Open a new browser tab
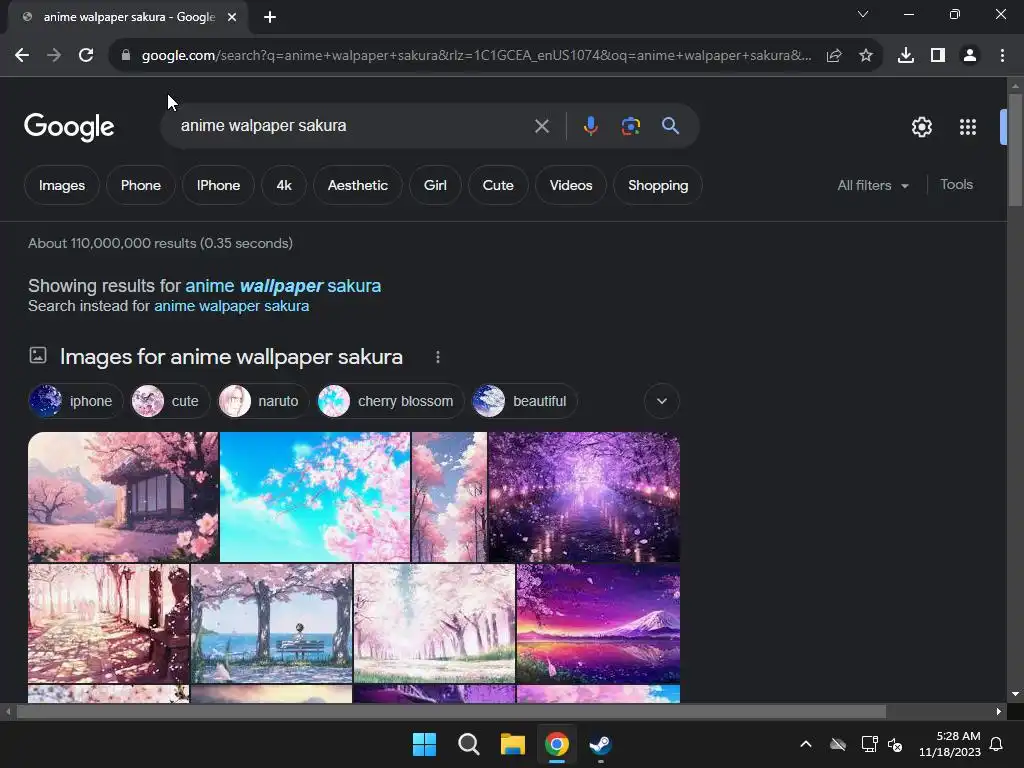Image resolution: width=1024 pixels, height=768 pixels. 270,17
